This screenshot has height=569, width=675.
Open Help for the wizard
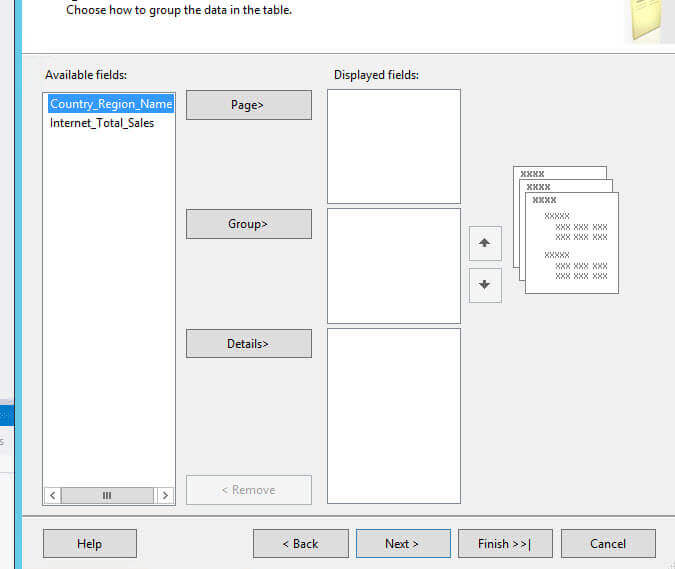[x=90, y=544]
